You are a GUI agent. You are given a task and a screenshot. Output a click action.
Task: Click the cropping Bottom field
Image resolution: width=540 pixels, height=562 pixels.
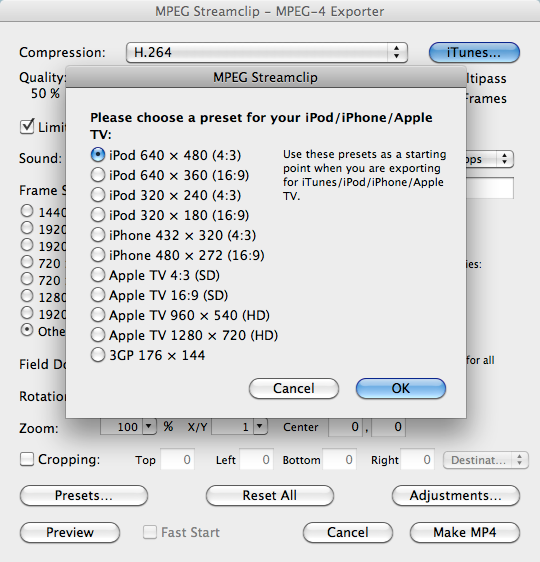click(339, 459)
